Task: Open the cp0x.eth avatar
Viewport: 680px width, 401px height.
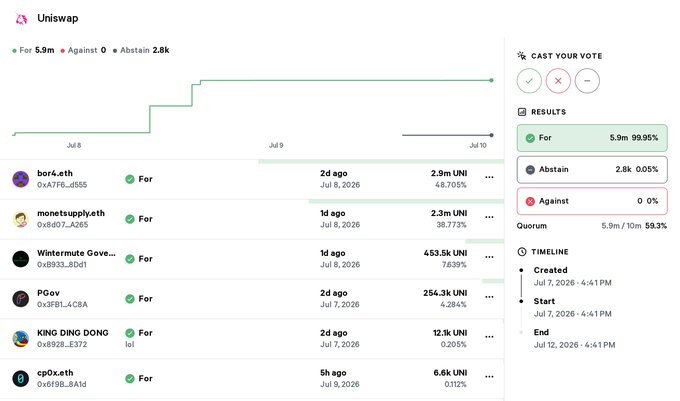Action: point(20,378)
